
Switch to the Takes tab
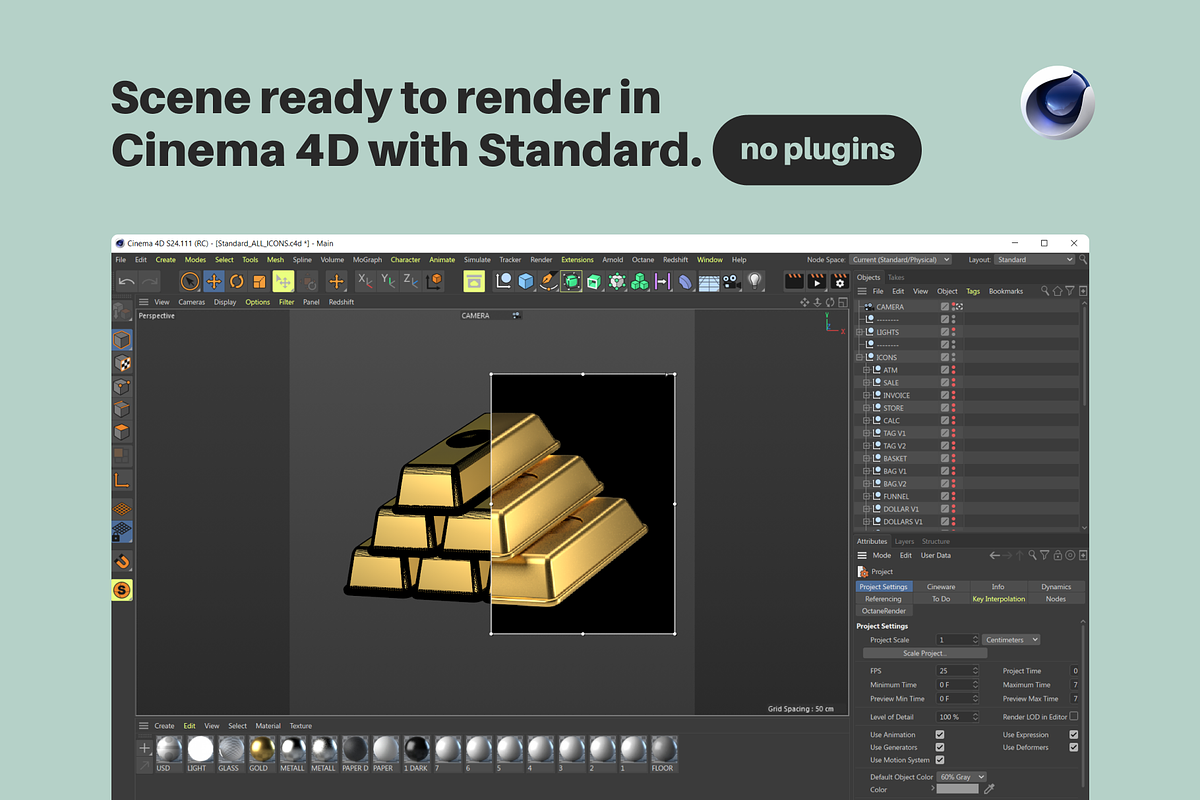point(896,277)
